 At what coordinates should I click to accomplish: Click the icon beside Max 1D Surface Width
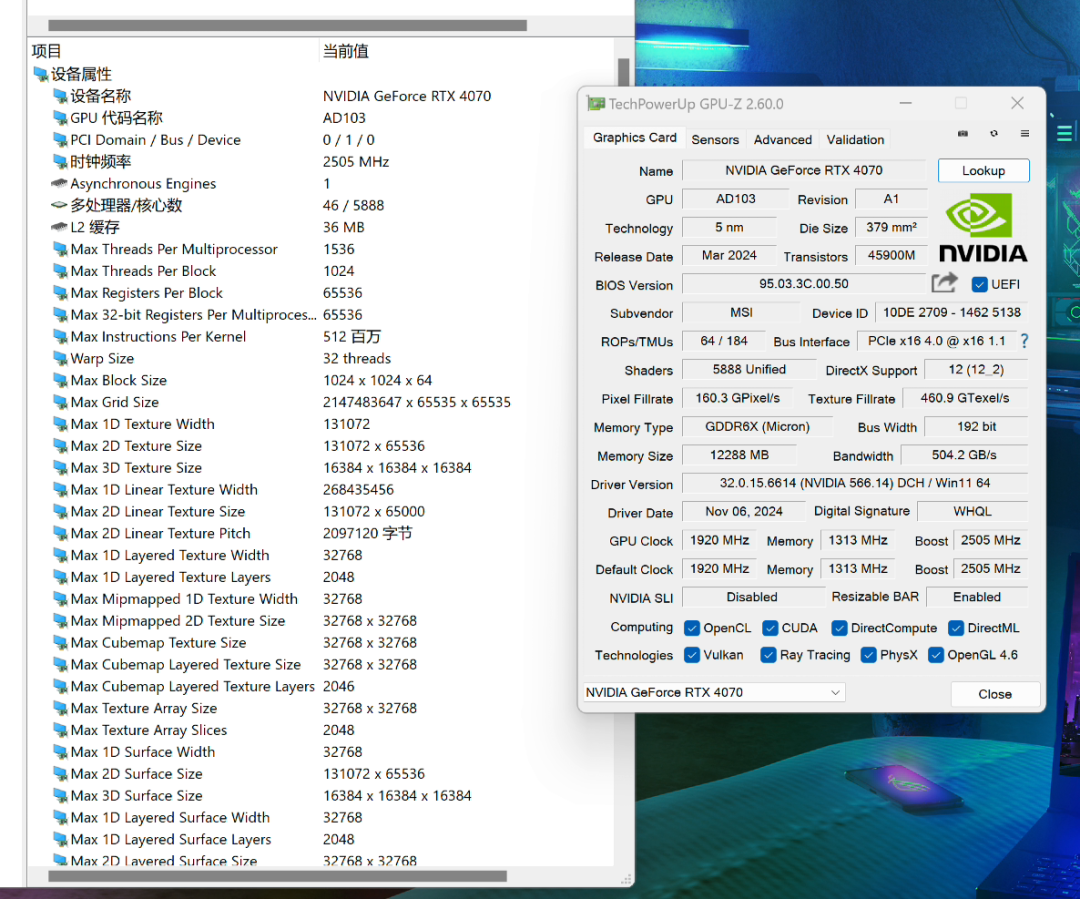pyautogui.click(x=61, y=752)
